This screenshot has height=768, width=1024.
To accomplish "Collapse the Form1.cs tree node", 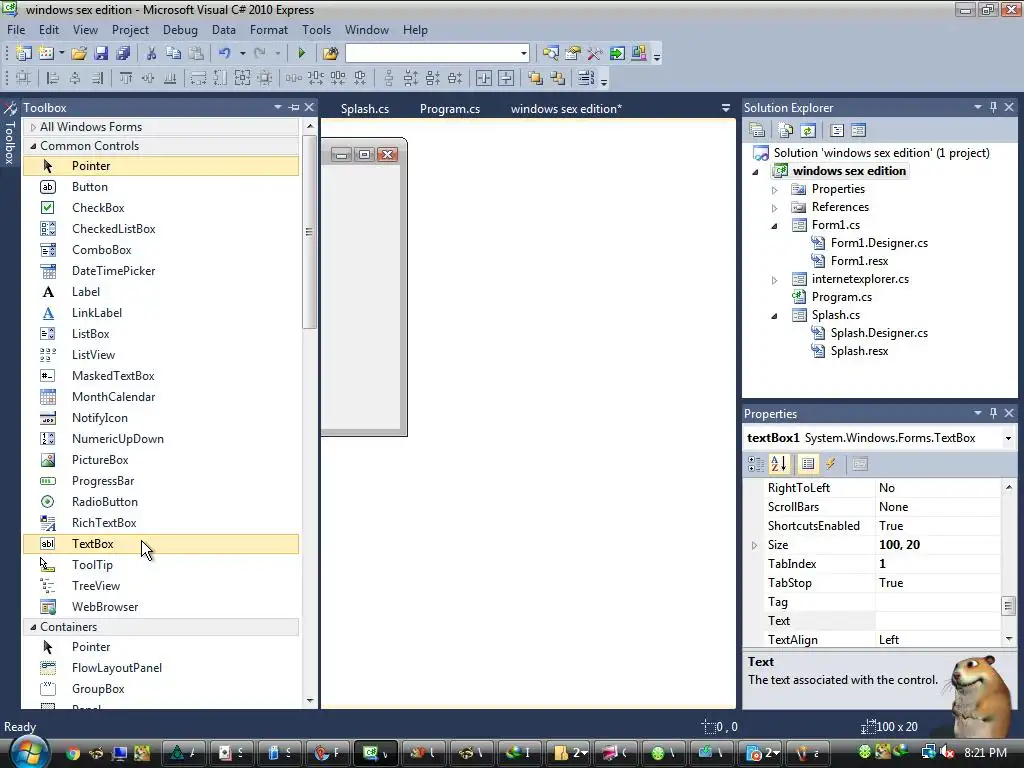I will pyautogui.click(x=775, y=226).
